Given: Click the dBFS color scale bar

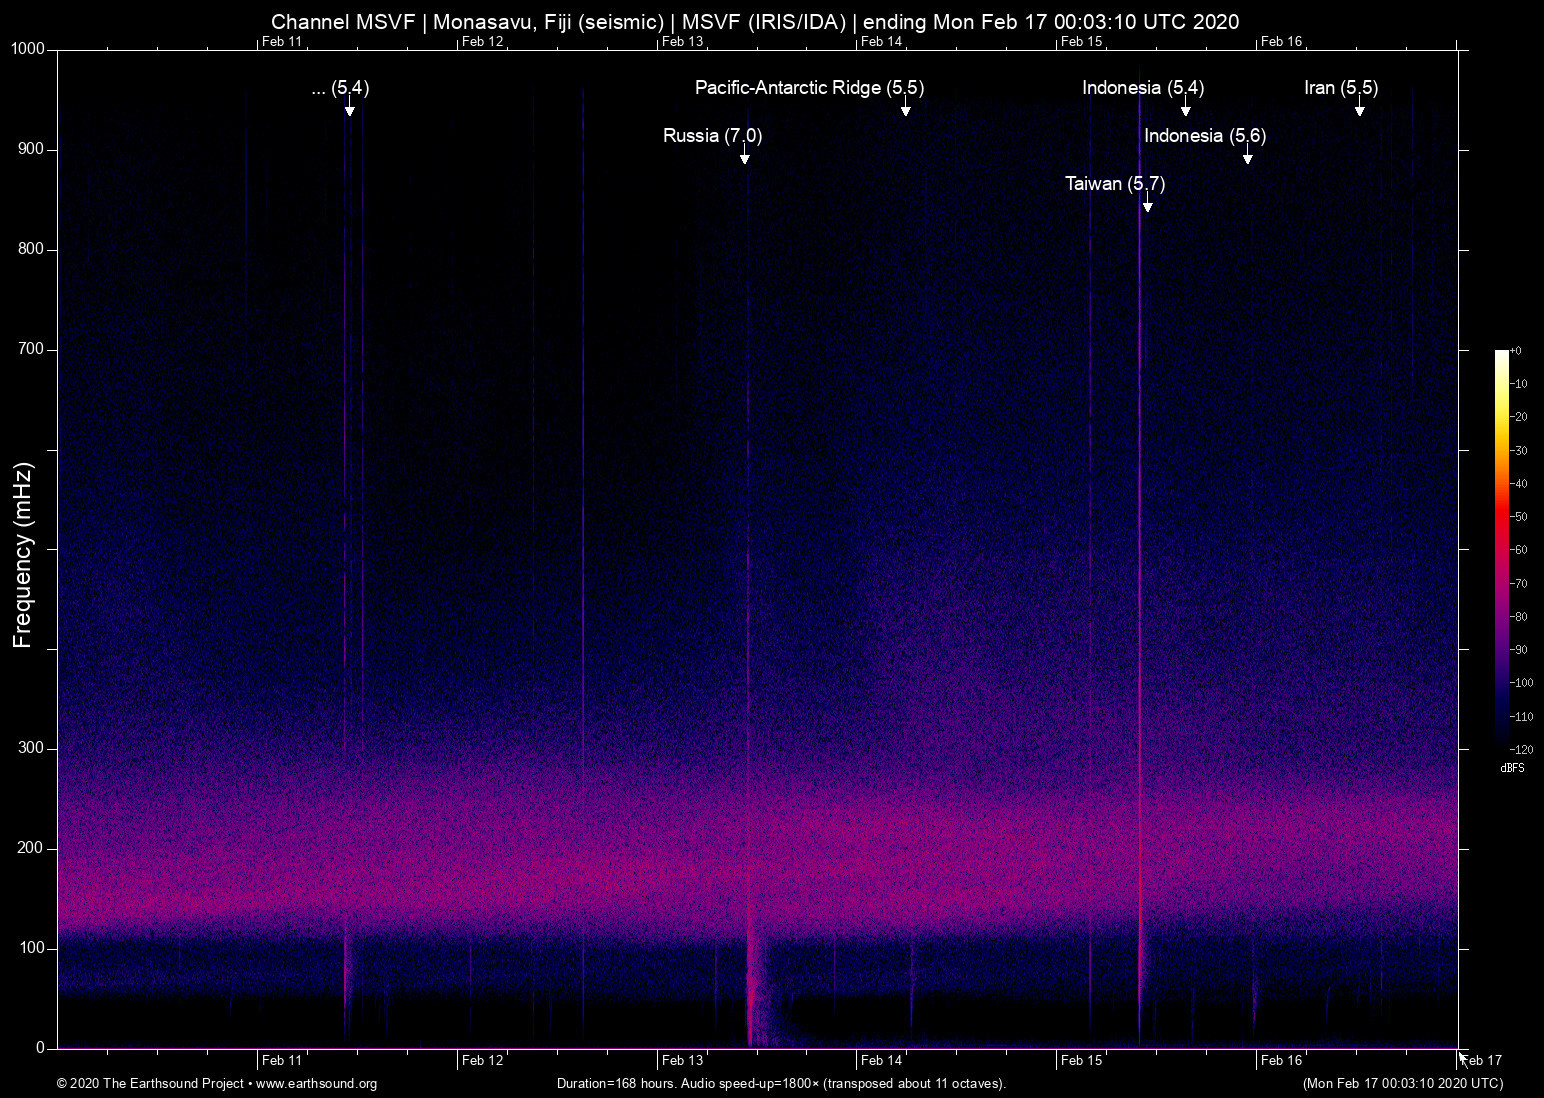Looking at the screenshot, I should coord(1502,548).
